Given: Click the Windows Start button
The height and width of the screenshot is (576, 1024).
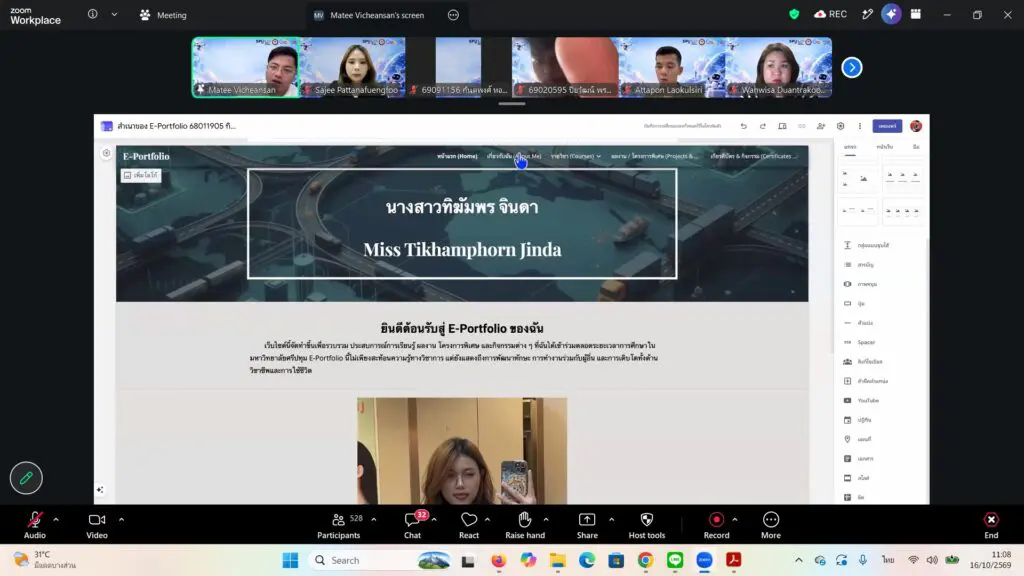Looking at the screenshot, I should tap(290, 560).
